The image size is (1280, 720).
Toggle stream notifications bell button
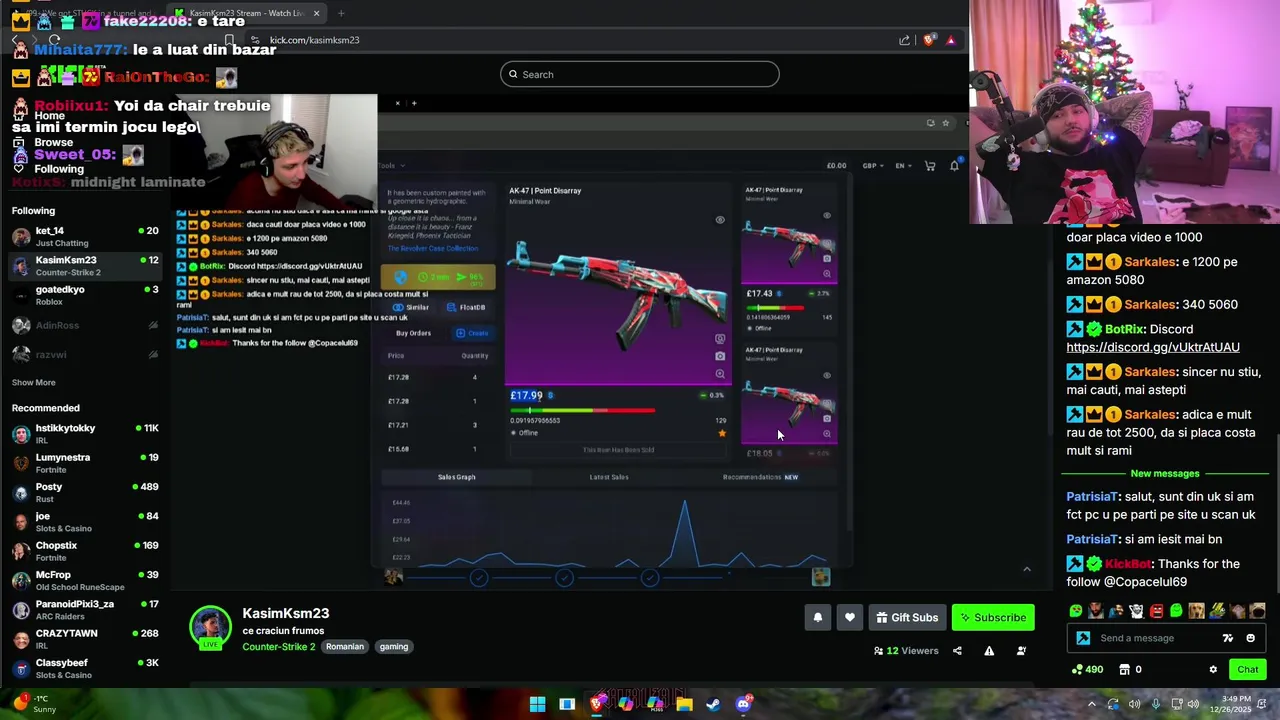click(x=817, y=618)
